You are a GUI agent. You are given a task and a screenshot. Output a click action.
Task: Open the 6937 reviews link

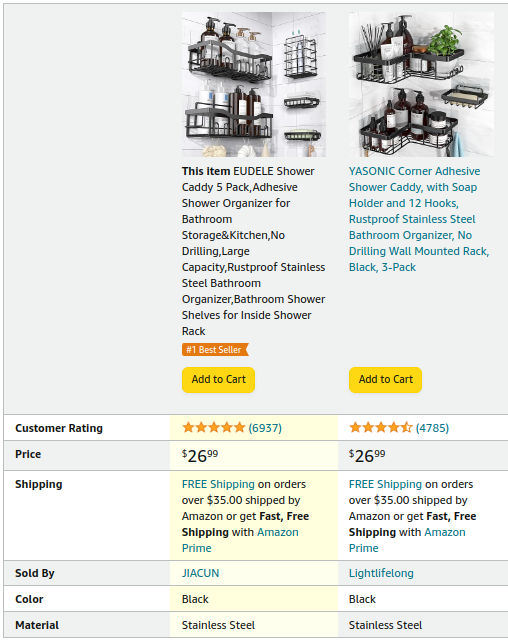tap(265, 428)
